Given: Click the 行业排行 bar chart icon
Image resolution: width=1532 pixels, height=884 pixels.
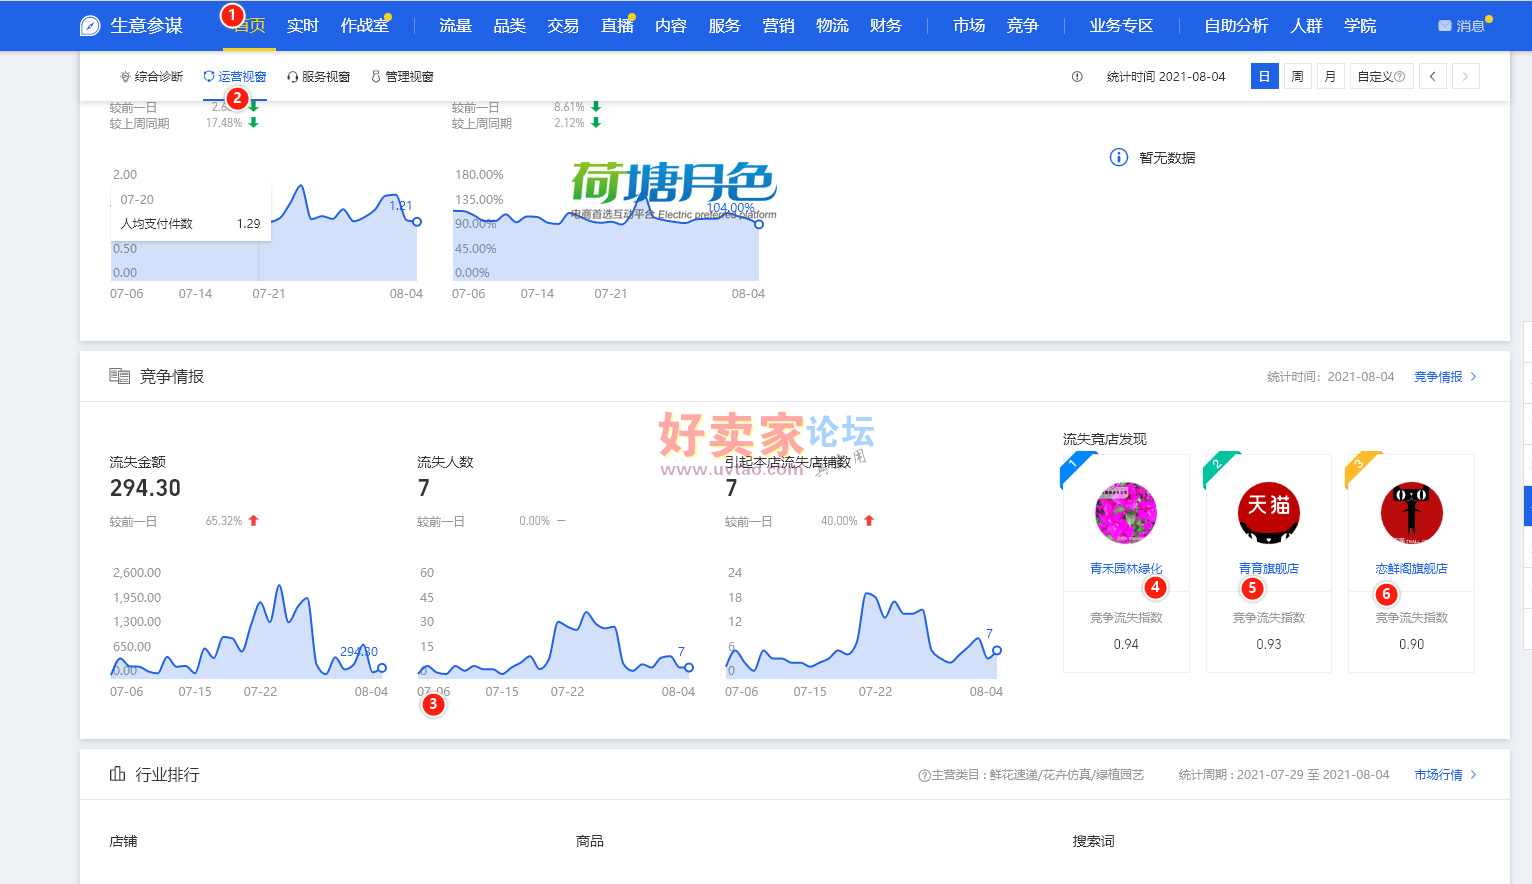Looking at the screenshot, I should tap(118, 775).
